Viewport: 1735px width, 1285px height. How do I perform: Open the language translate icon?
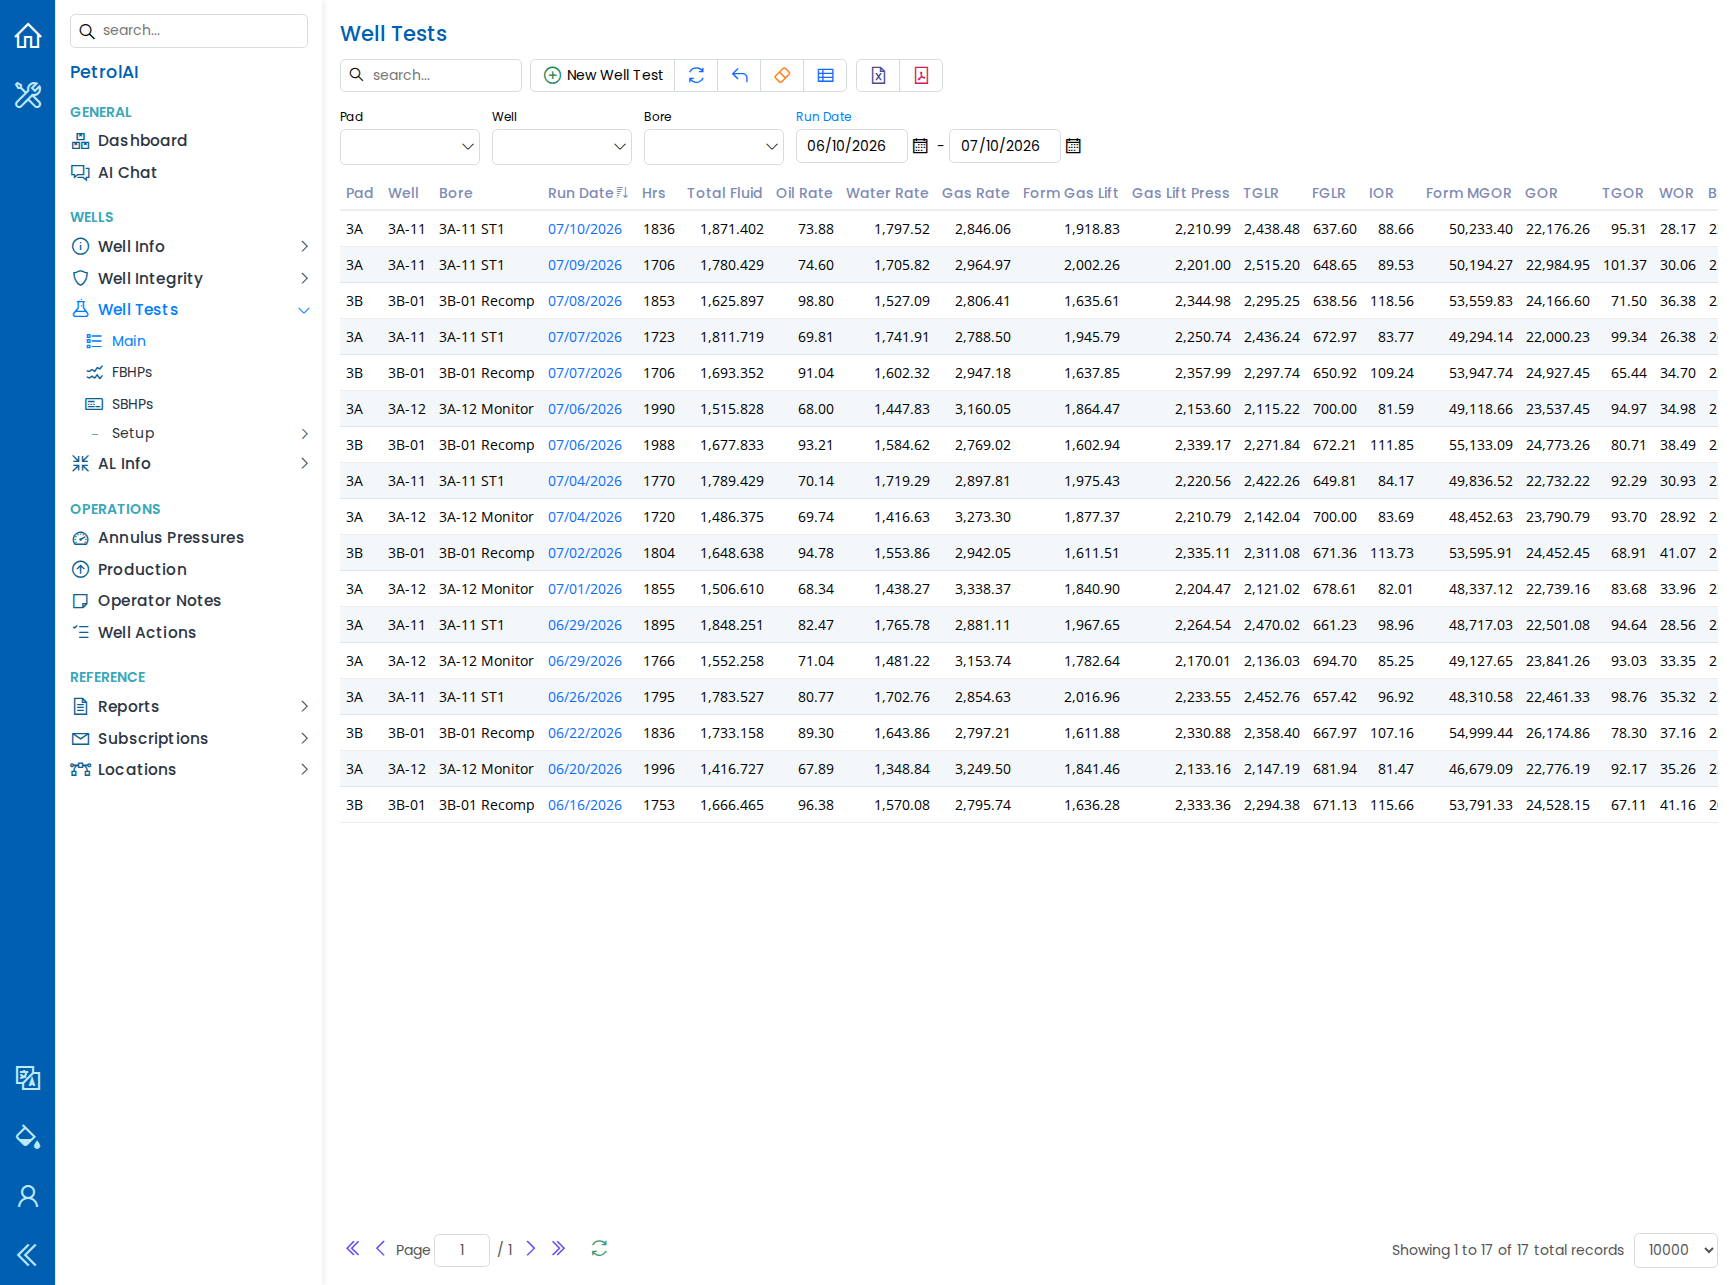28,1077
